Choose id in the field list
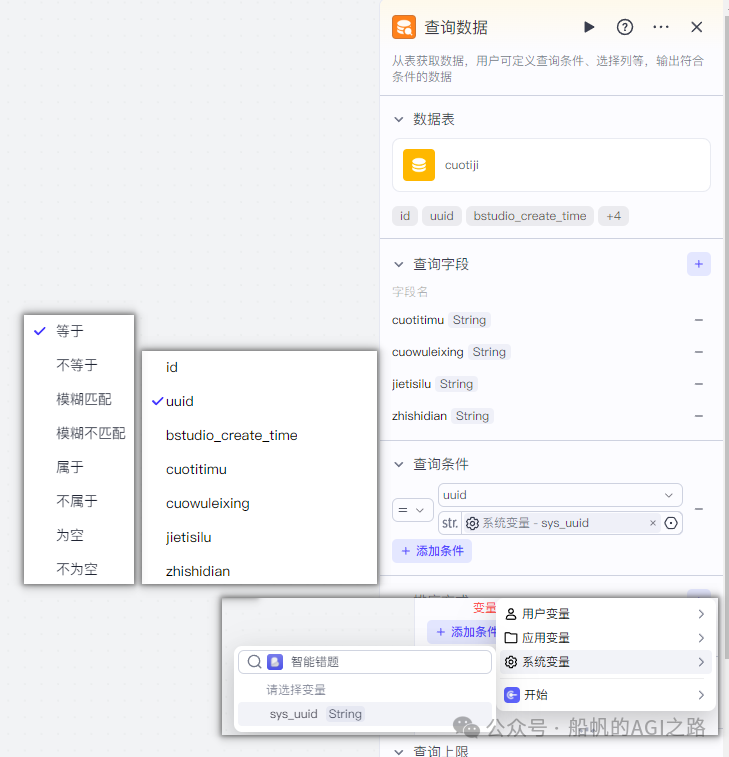The image size is (729, 757). [x=259, y=367]
